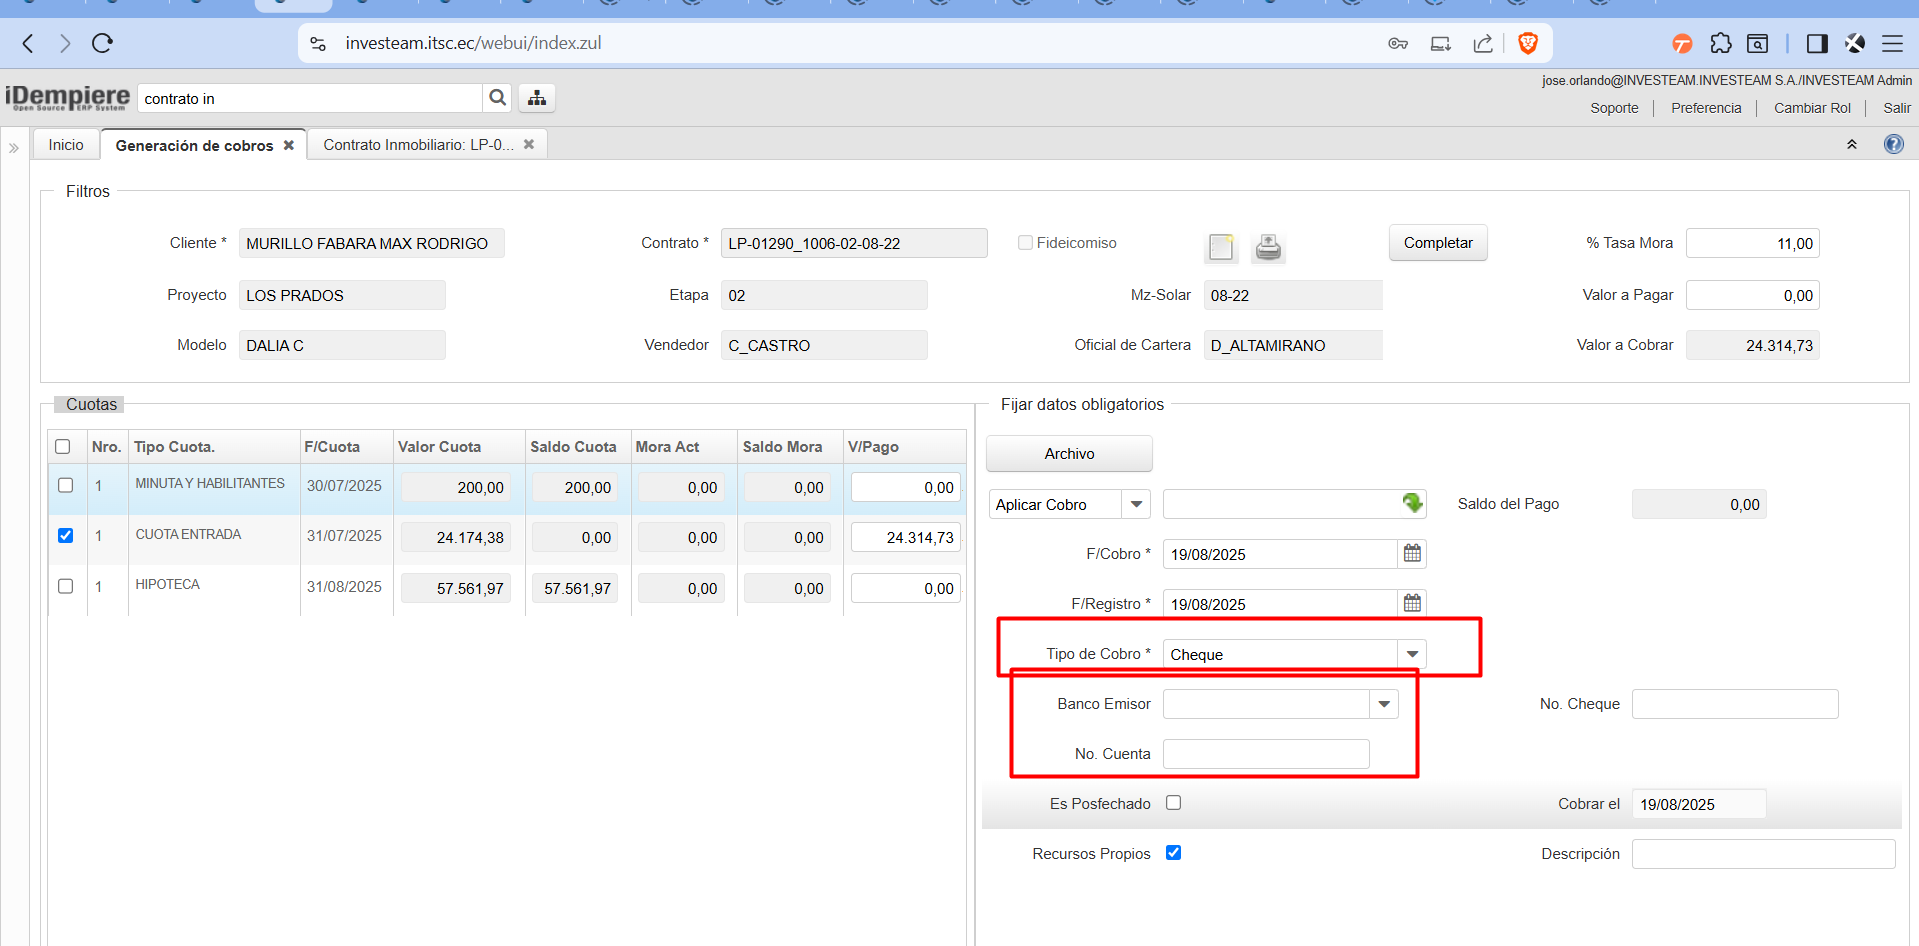Open the F/Cobro calendar picker
1919x946 pixels.
(x=1412, y=553)
